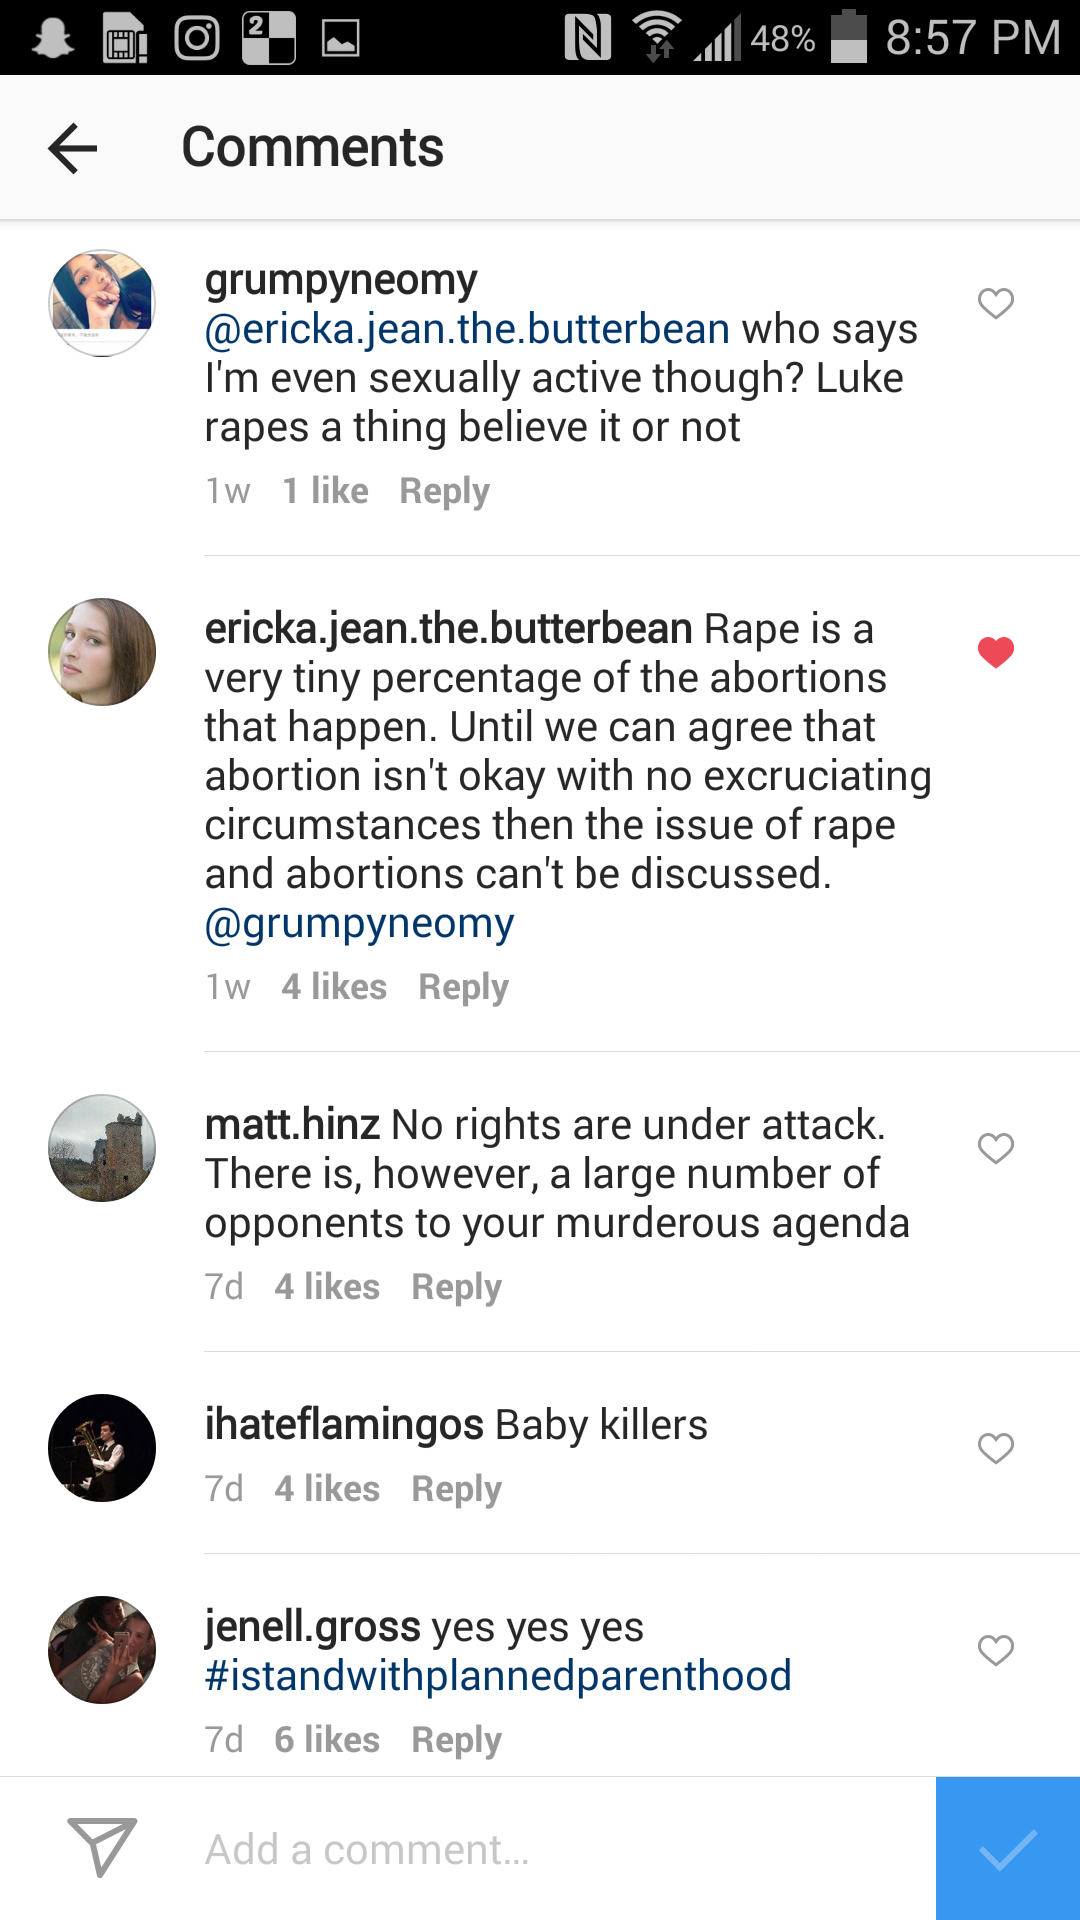Tap the back arrow in Comments header
Screen dimensions: 1080x1920
coord(73,148)
